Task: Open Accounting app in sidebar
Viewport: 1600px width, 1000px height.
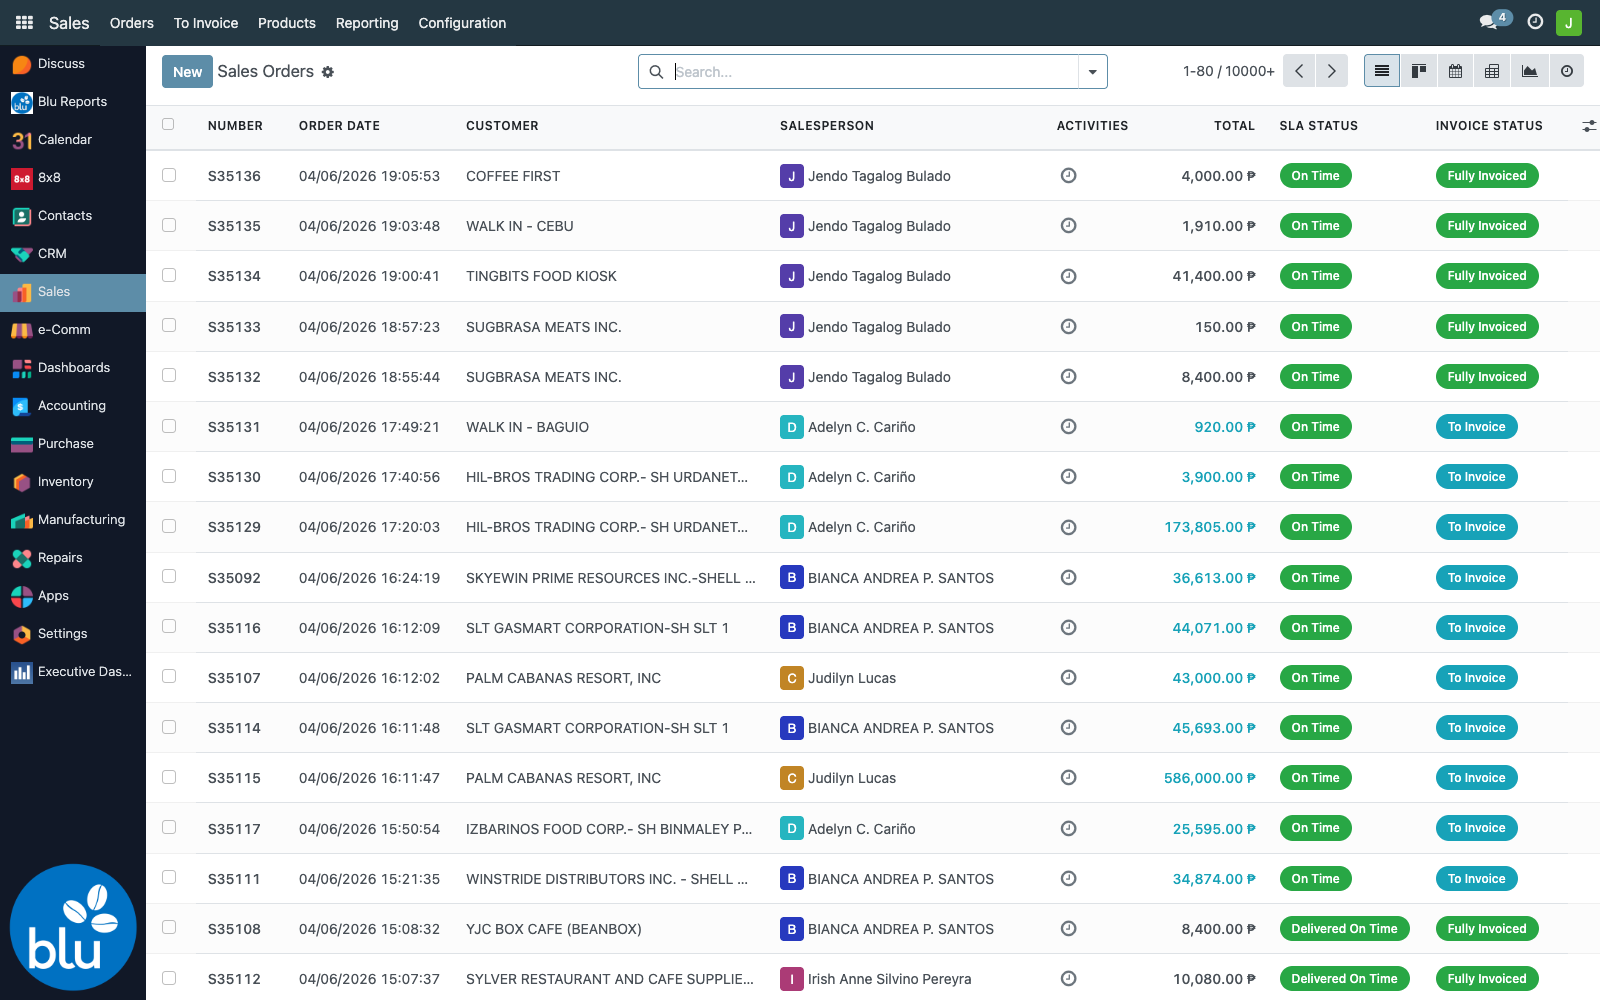Action: pos(73,406)
